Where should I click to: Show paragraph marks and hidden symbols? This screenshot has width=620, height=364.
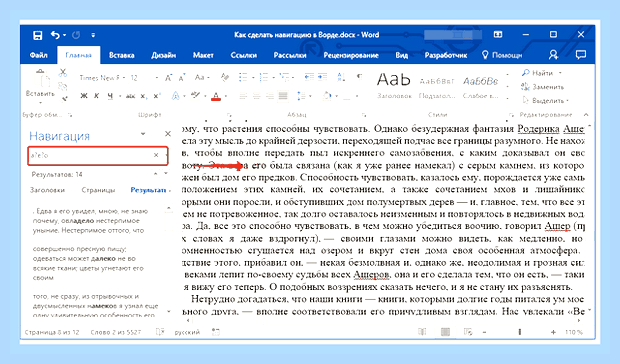pos(359,77)
